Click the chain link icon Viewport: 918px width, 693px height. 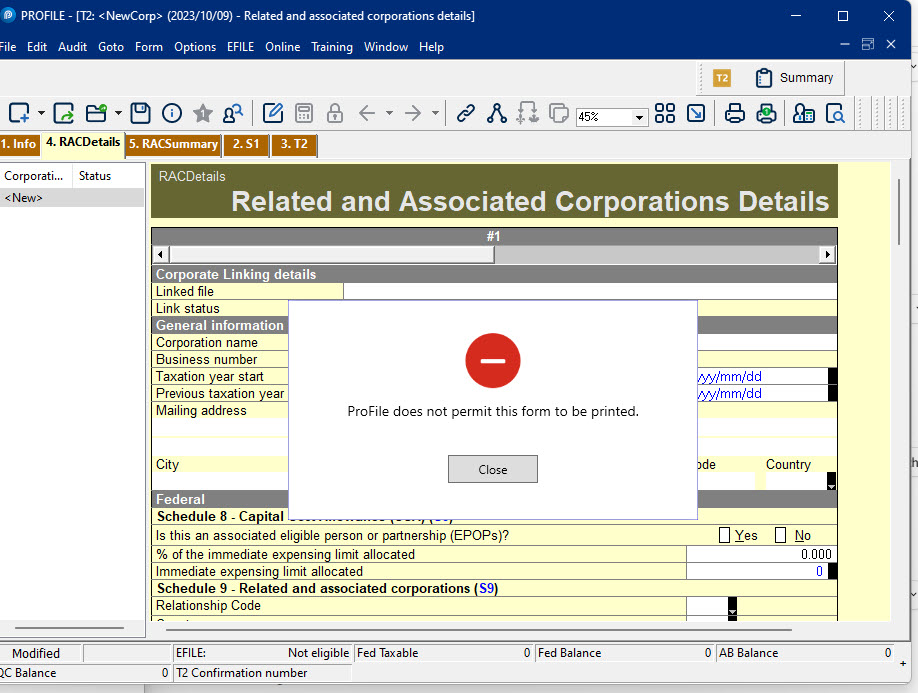(x=465, y=113)
